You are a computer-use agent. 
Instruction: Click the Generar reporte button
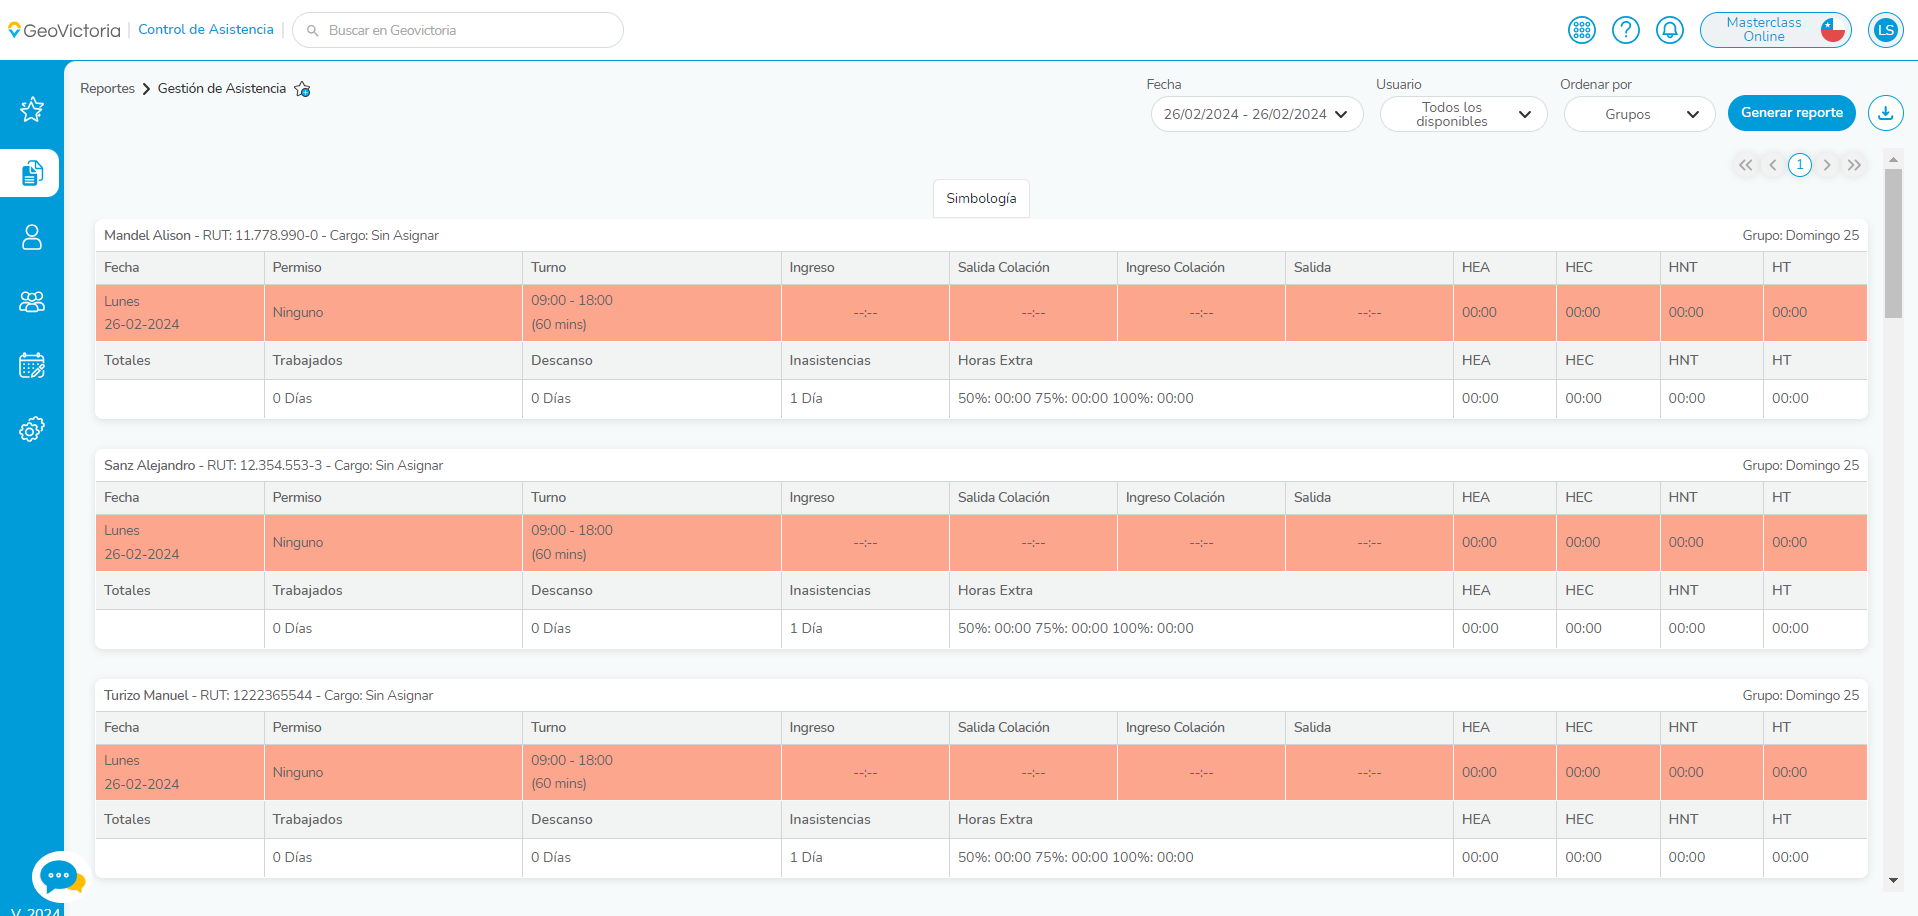[1791, 113]
